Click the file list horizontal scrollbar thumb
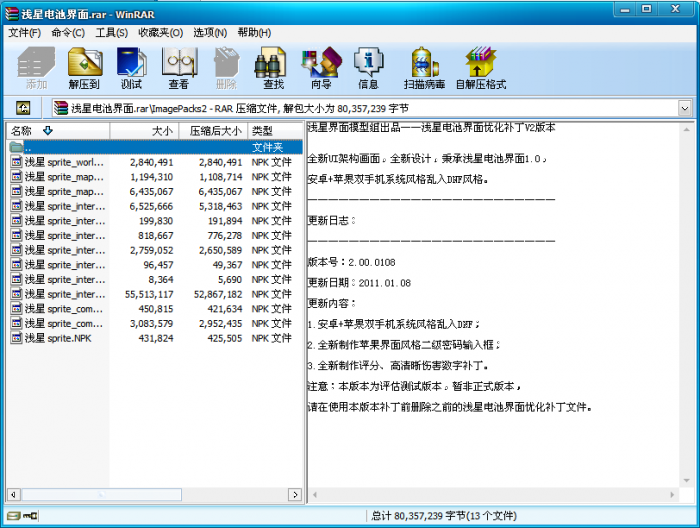The image size is (700, 528). coord(102,494)
